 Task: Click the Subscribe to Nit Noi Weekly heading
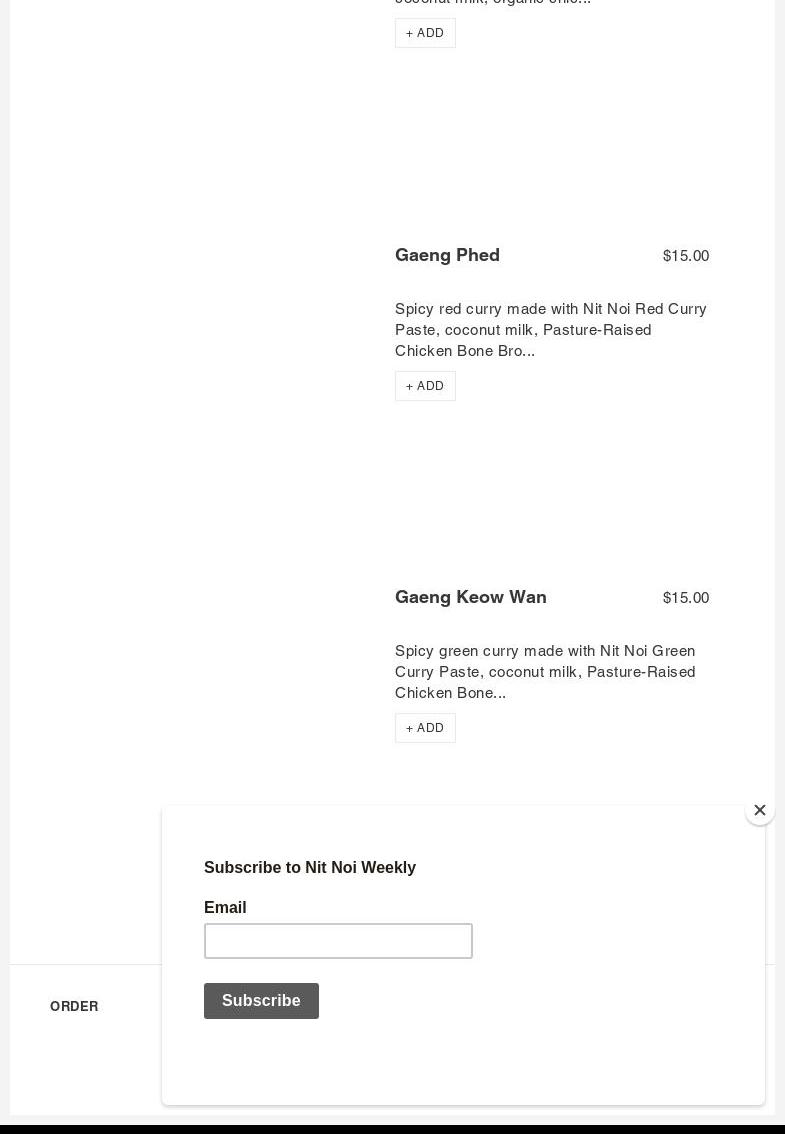(x=310, y=867)
